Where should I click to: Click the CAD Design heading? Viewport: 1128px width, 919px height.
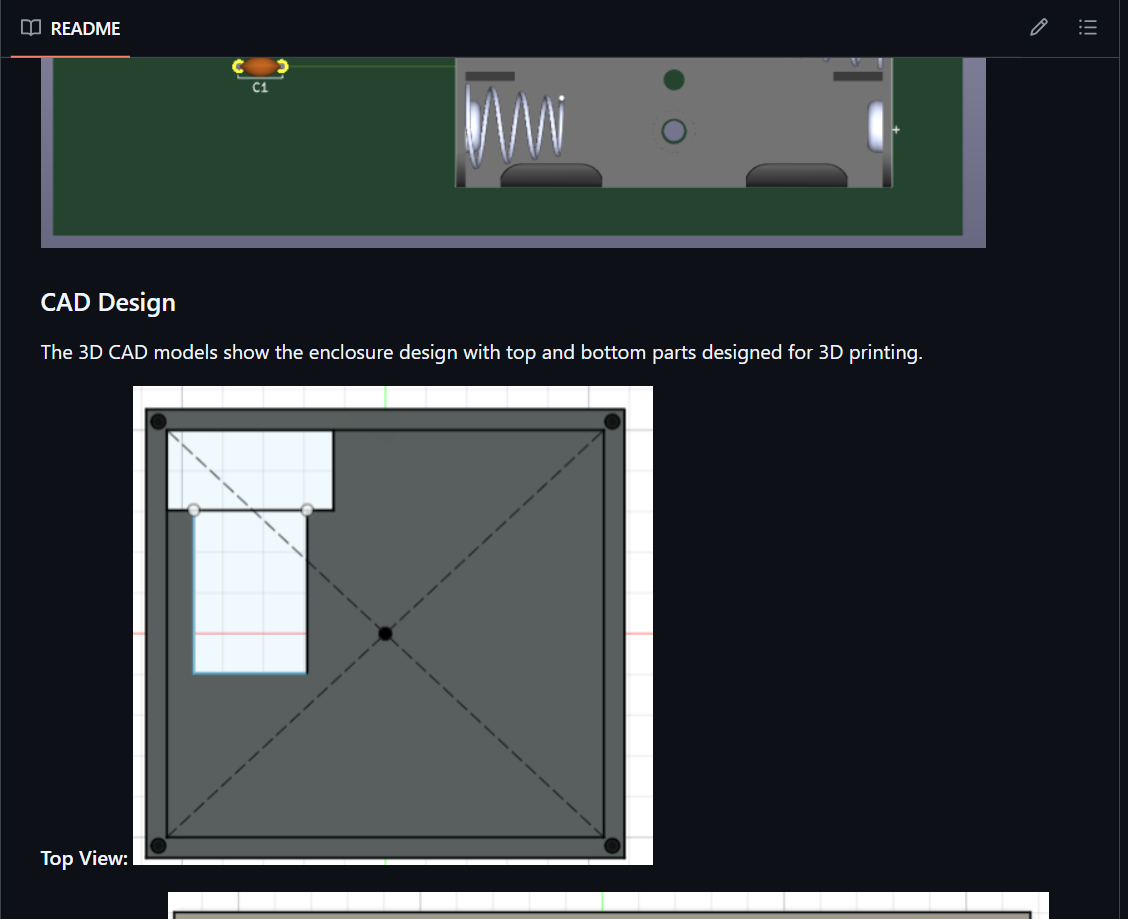tap(108, 302)
